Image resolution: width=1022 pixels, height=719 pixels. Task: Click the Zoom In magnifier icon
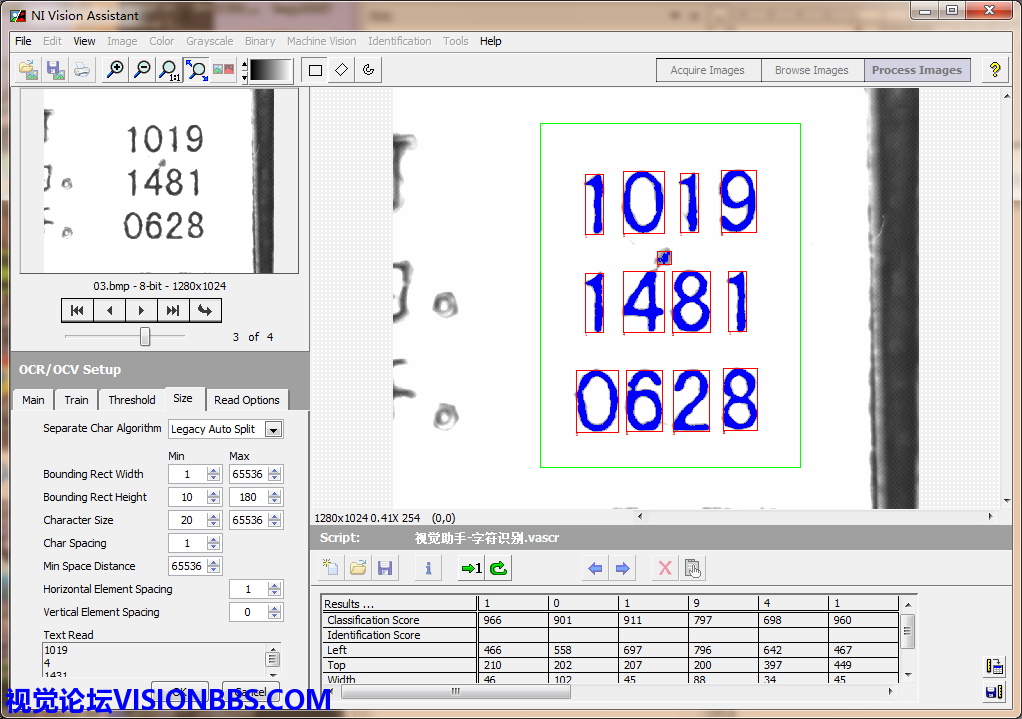(116, 70)
